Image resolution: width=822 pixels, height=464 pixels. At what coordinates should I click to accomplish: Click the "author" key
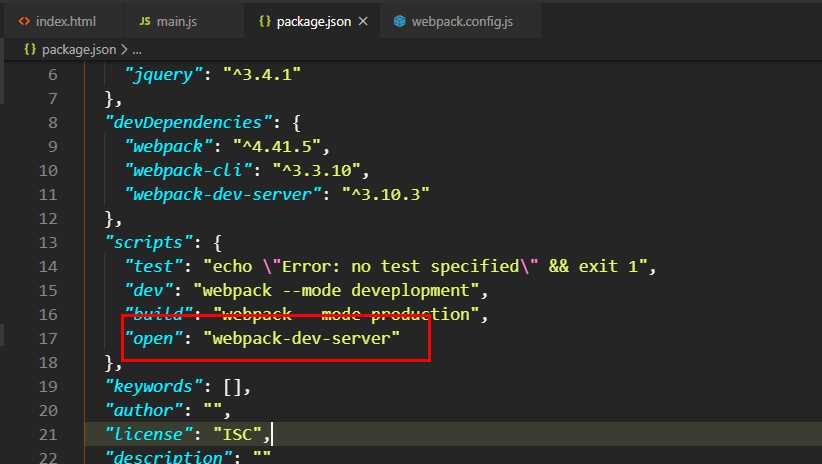click(x=144, y=411)
